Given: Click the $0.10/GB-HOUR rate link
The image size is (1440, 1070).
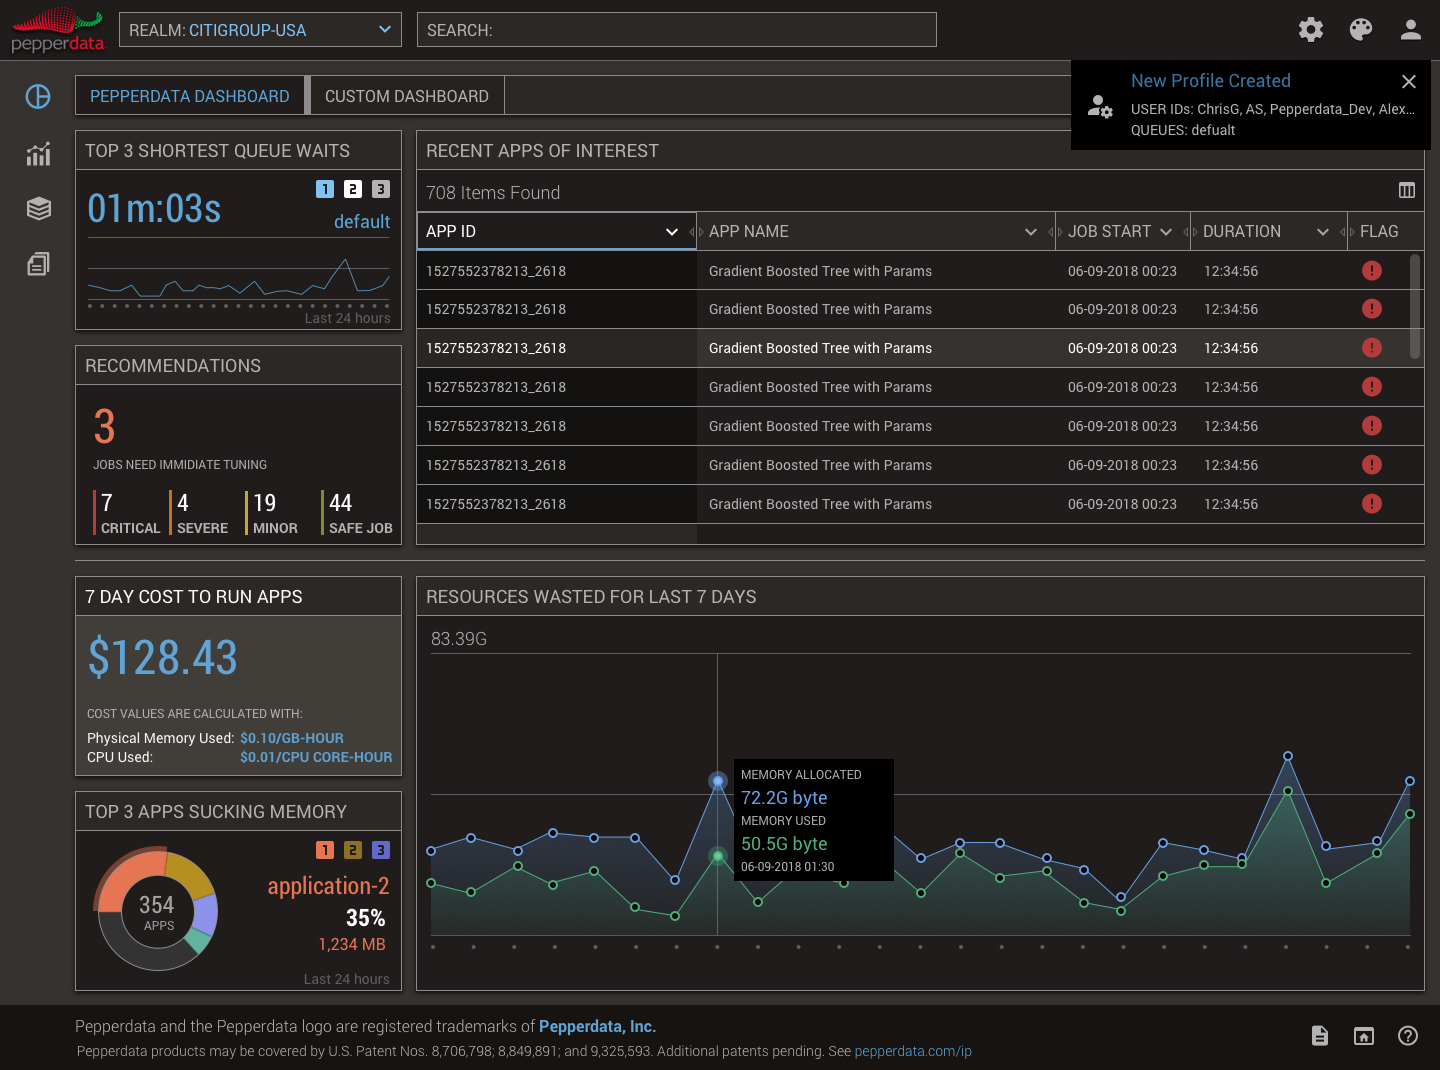Looking at the screenshot, I should pyautogui.click(x=292, y=738).
